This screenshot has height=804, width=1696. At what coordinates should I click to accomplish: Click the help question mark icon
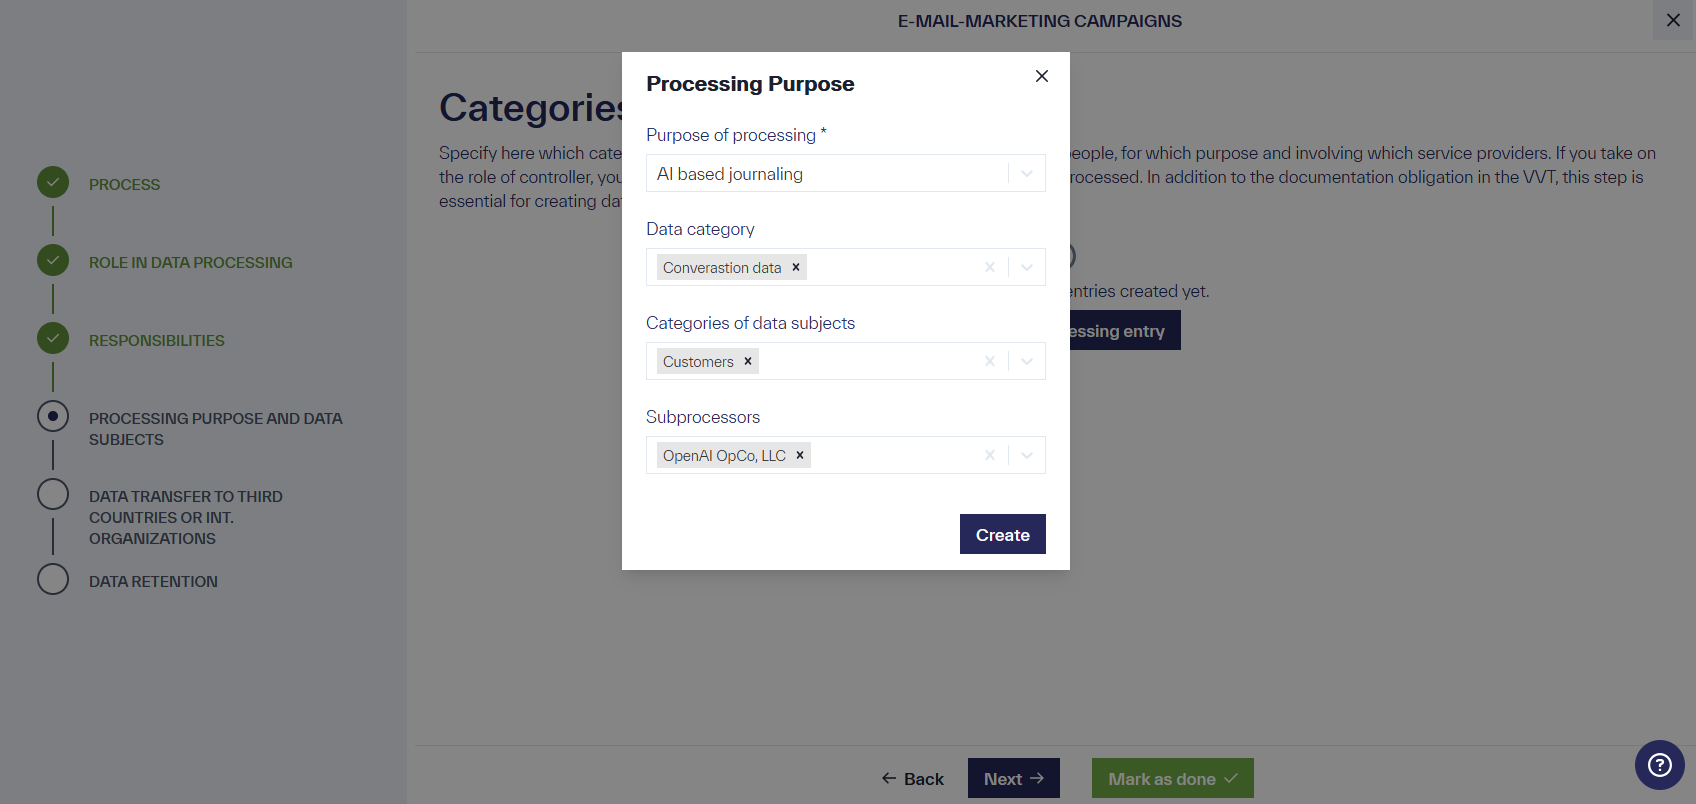click(1659, 765)
